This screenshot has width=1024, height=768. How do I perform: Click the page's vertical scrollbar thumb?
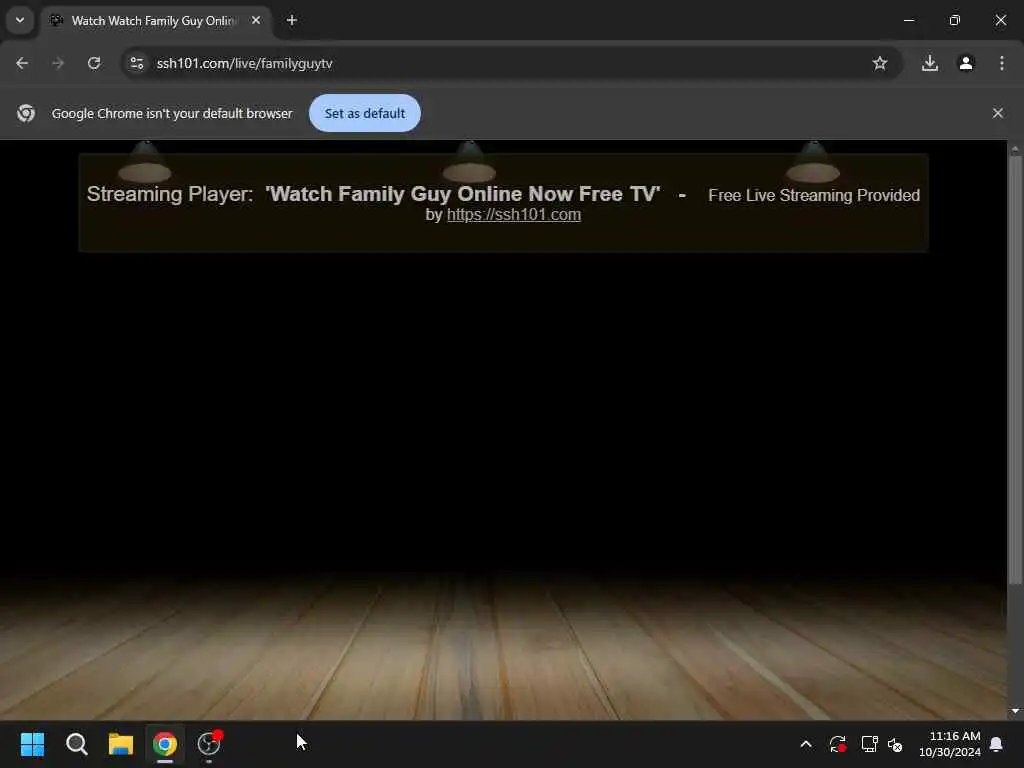tap(1015, 369)
